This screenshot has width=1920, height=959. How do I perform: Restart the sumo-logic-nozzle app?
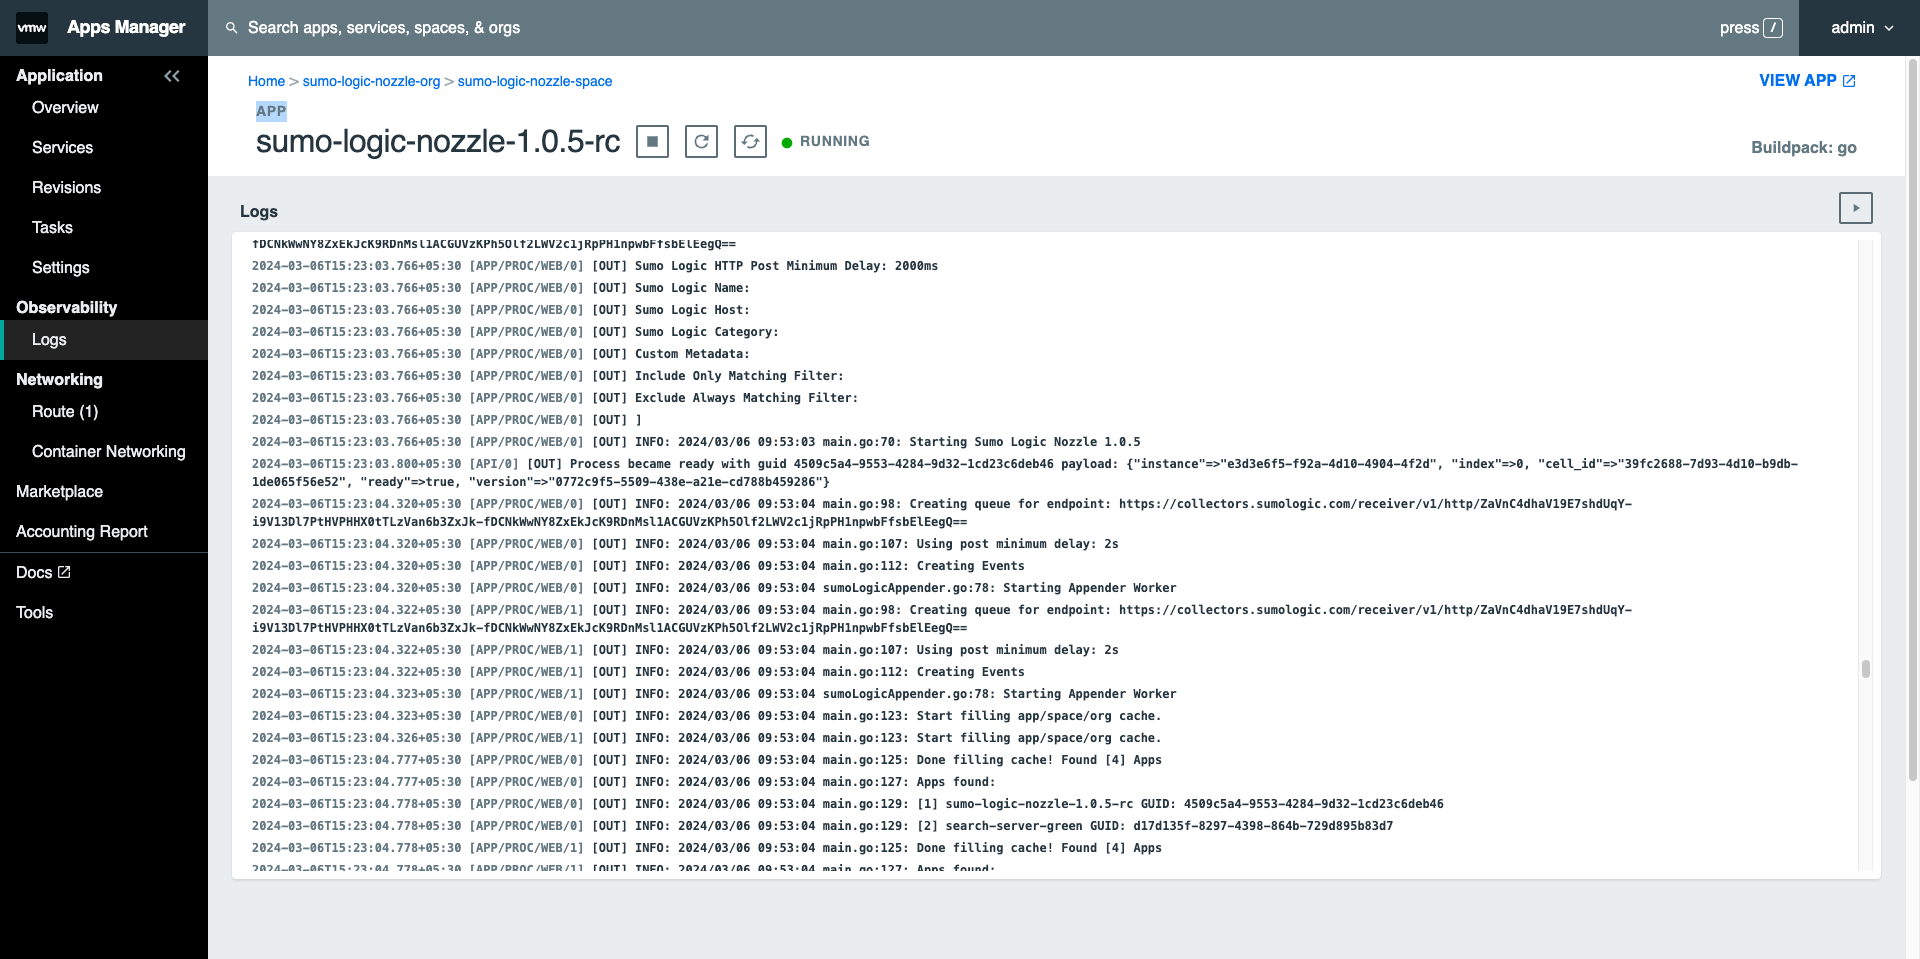(x=701, y=141)
